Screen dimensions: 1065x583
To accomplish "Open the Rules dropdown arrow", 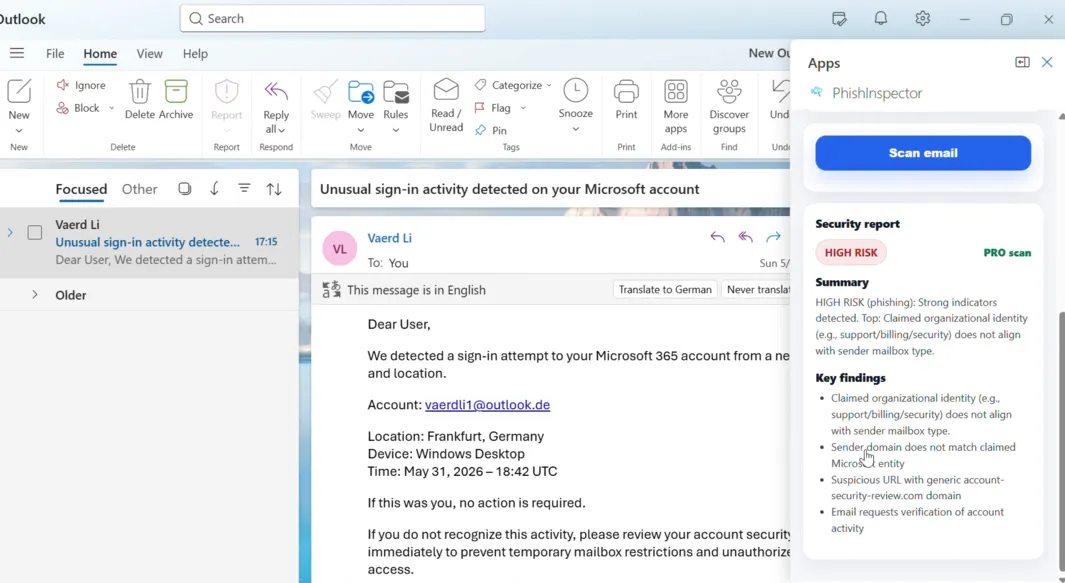I will (395, 130).
